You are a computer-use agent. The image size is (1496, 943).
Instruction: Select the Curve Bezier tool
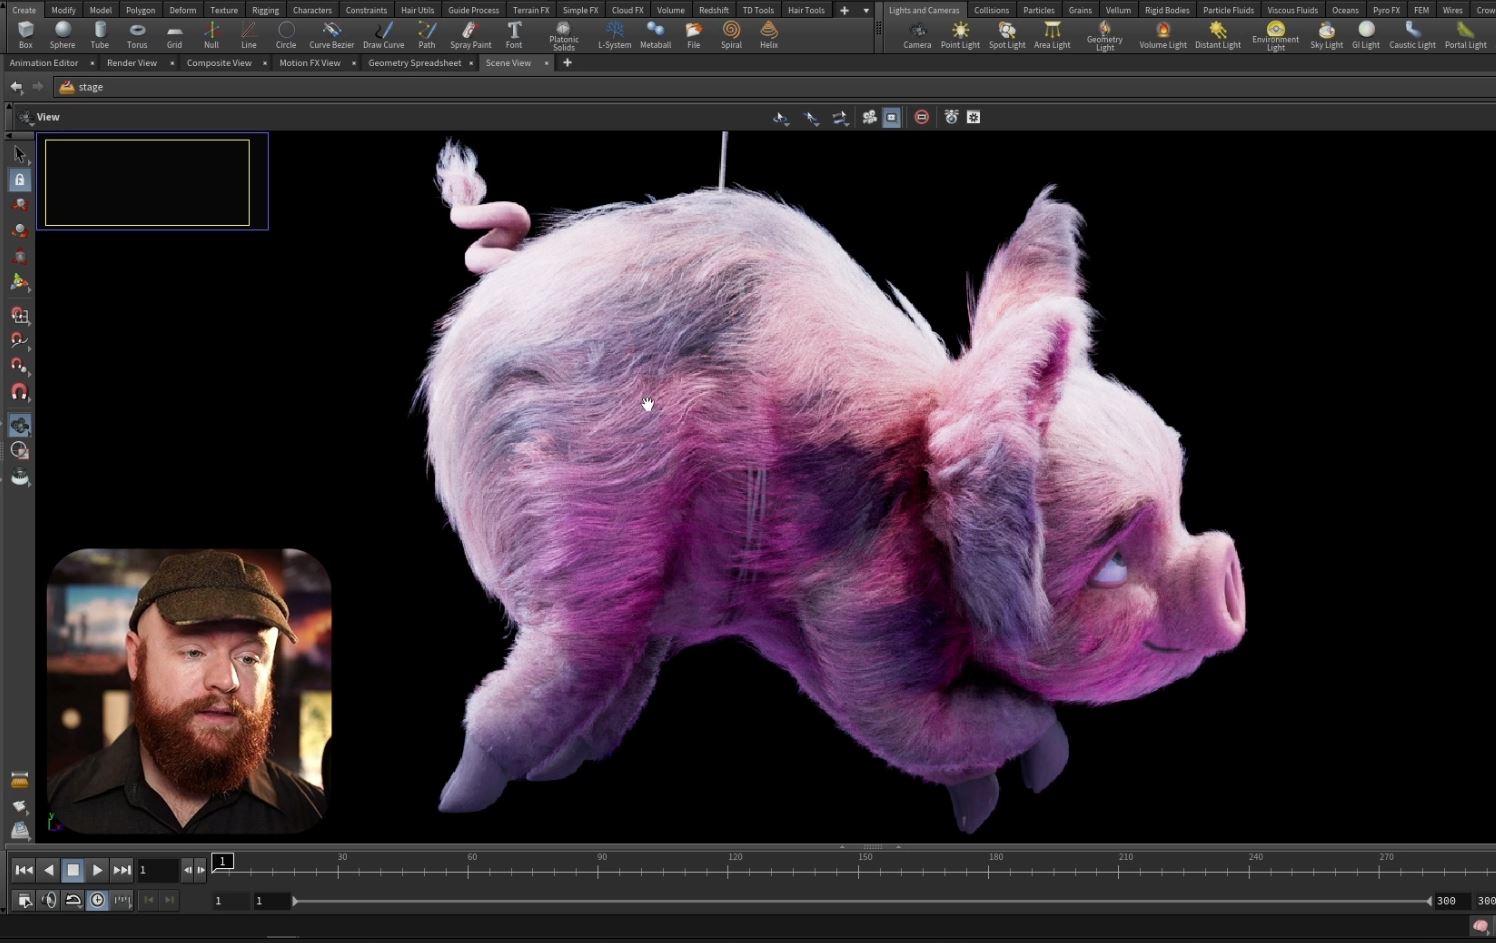coord(332,35)
